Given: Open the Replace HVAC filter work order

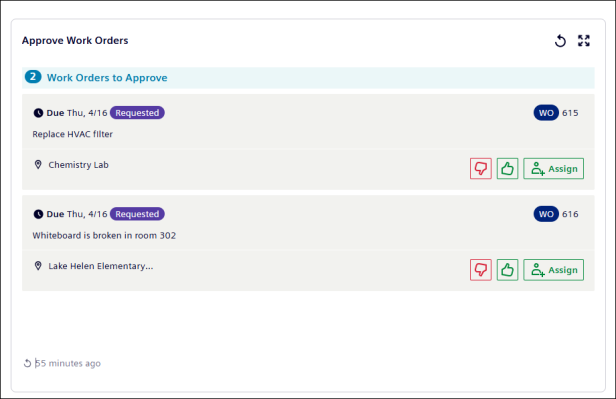Looking at the screenshot, I should (73, 134).
